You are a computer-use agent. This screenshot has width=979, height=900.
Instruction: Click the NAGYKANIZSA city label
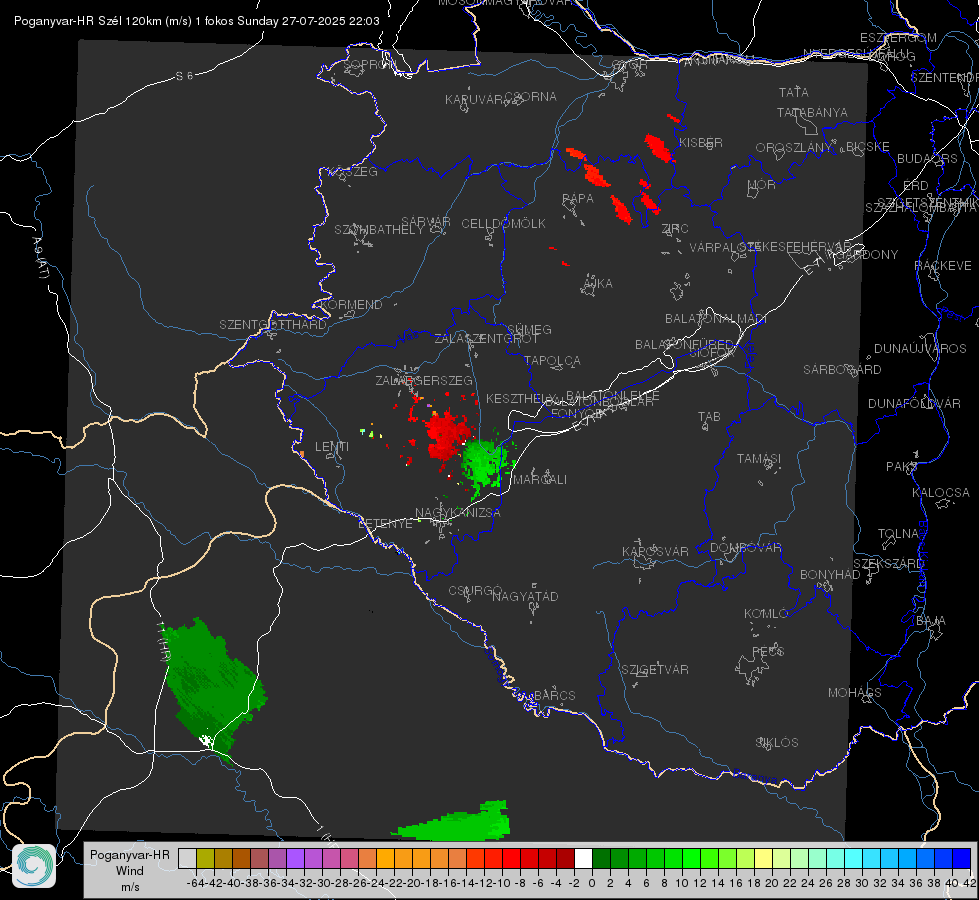(x=458, y=513)
